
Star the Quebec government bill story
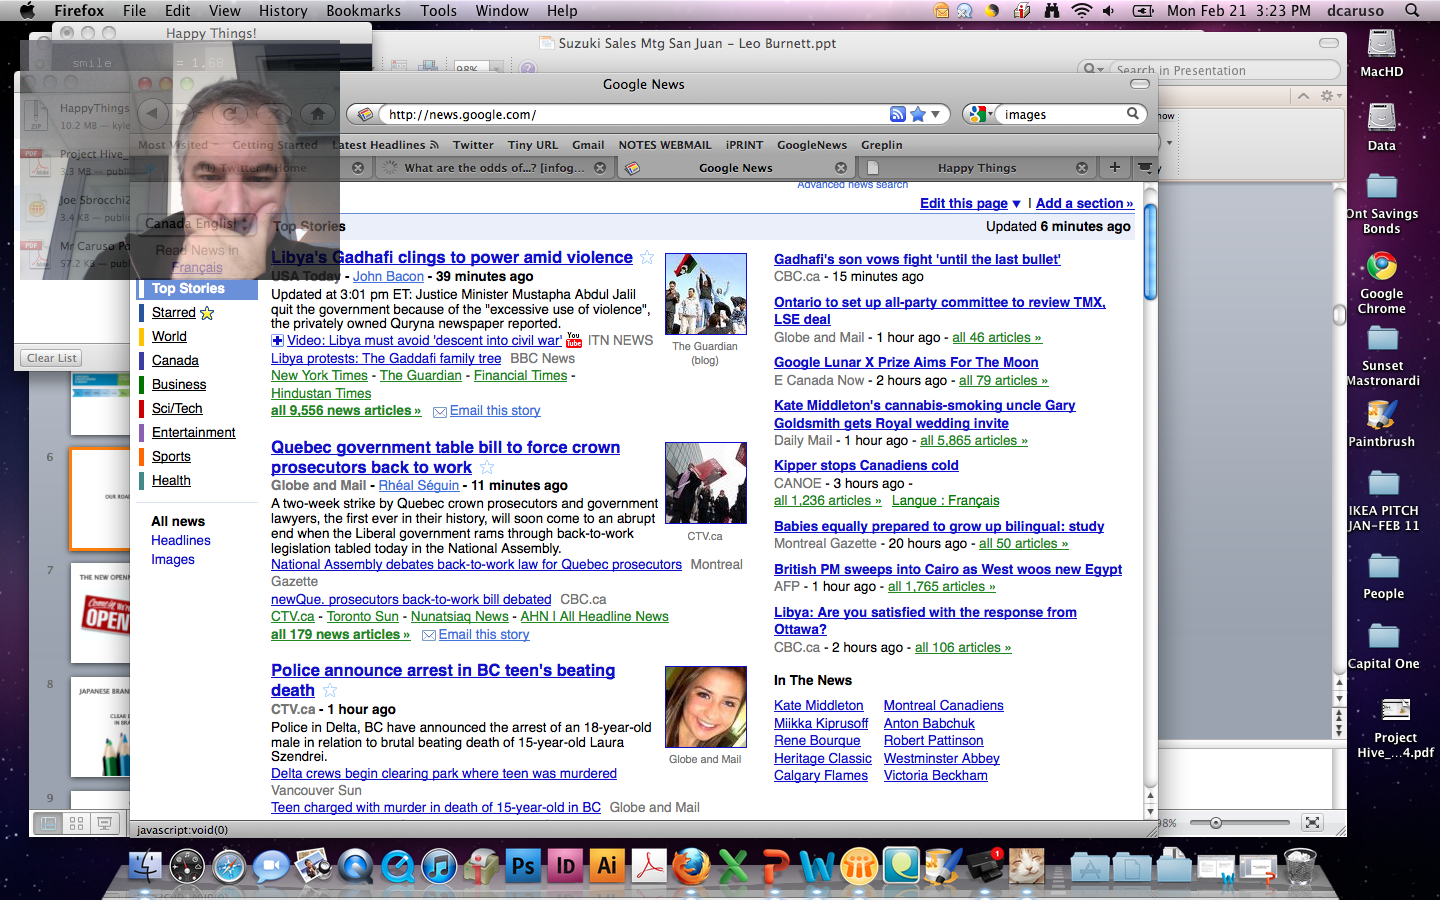[x=487, y=468]
